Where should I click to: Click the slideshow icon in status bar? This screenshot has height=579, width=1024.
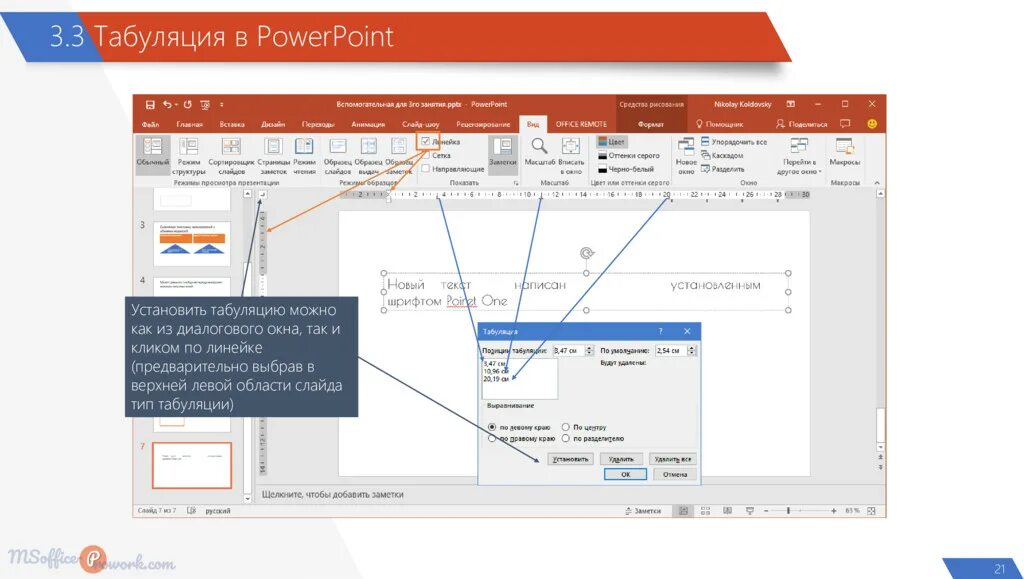click(x=750, y=511)
